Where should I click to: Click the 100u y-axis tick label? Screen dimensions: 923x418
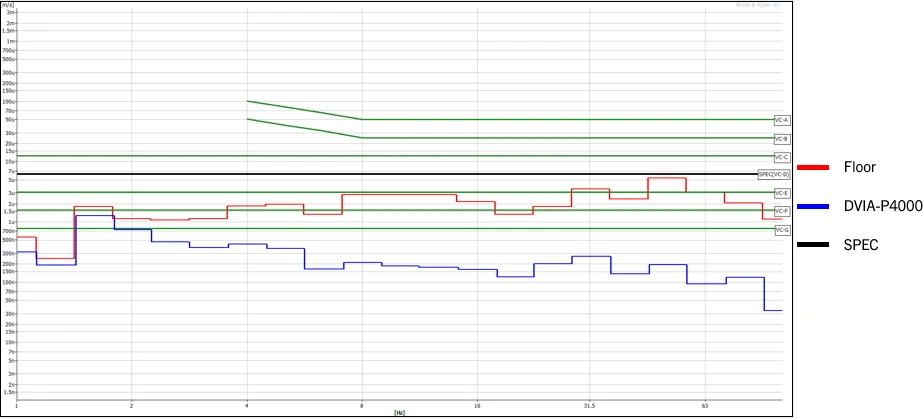pyautogui.click(x=9, y=102)
